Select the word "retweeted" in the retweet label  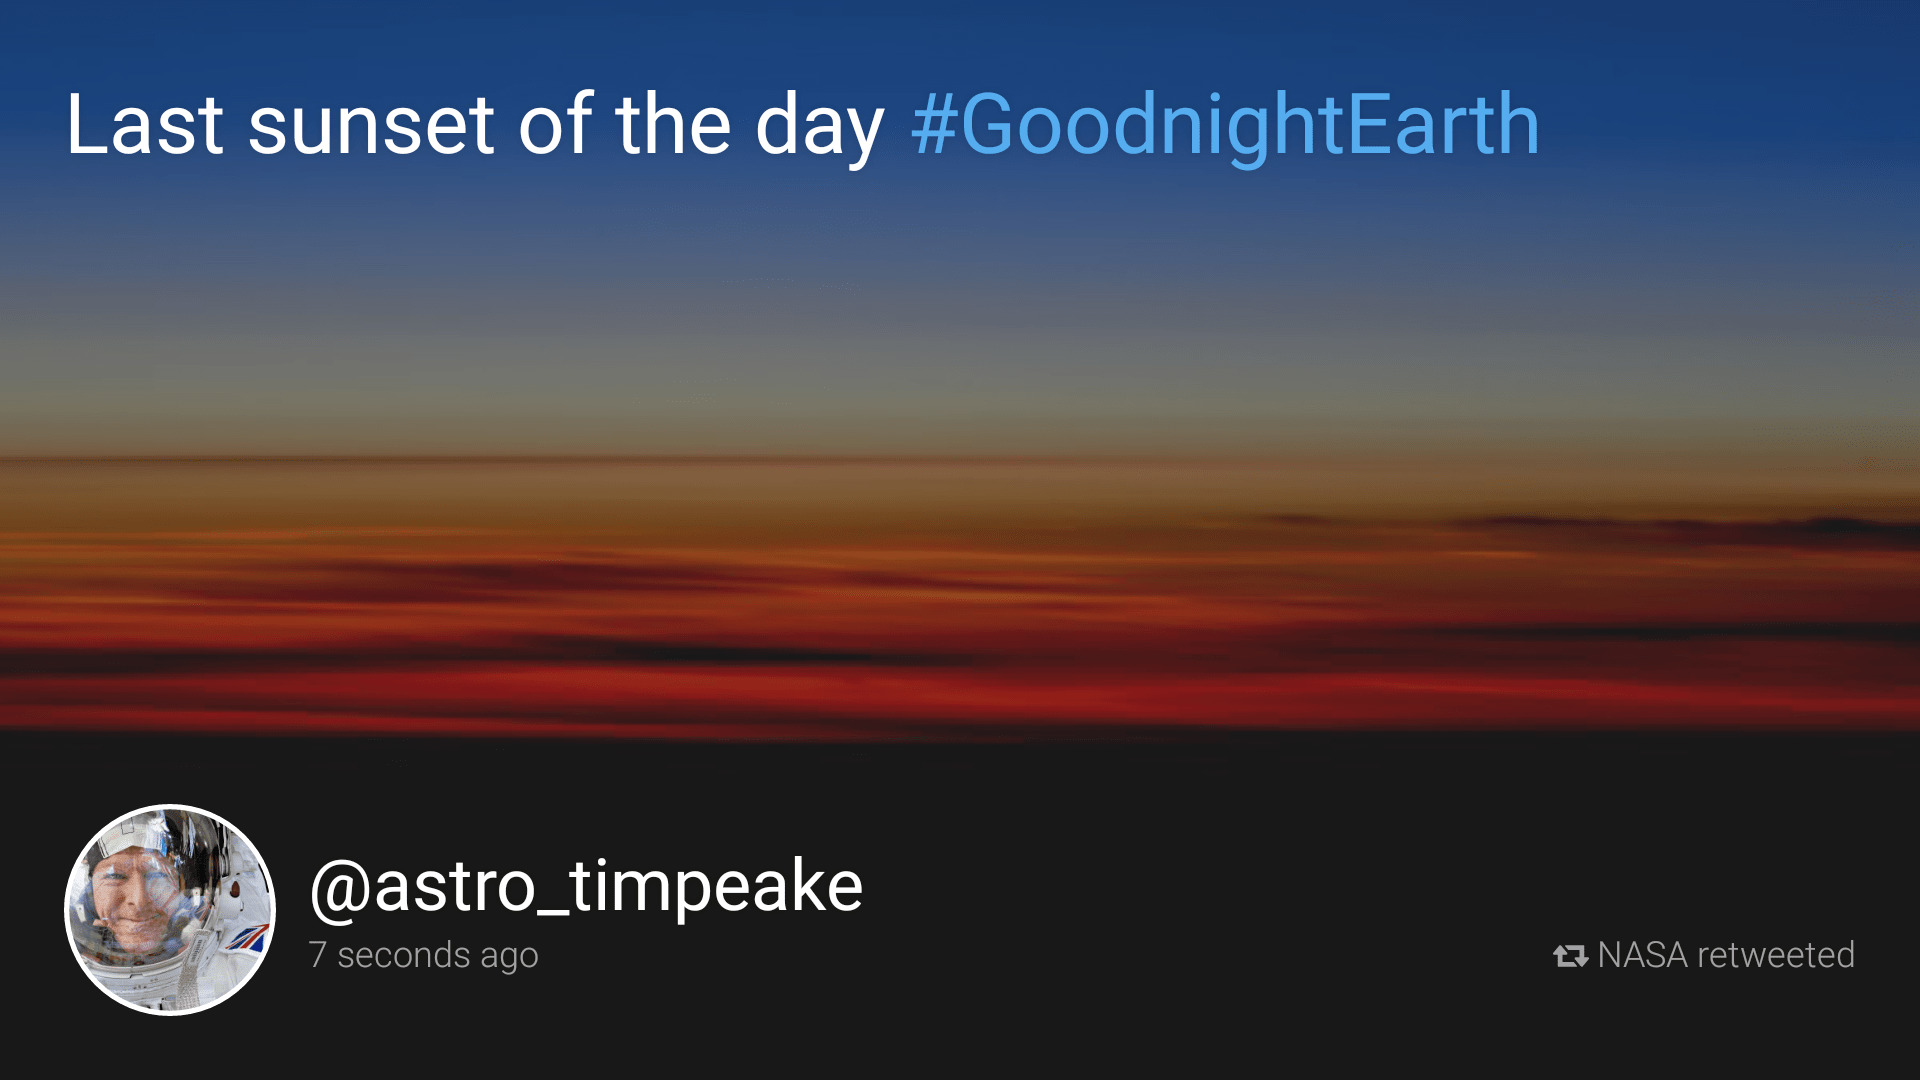(1776, 955)
